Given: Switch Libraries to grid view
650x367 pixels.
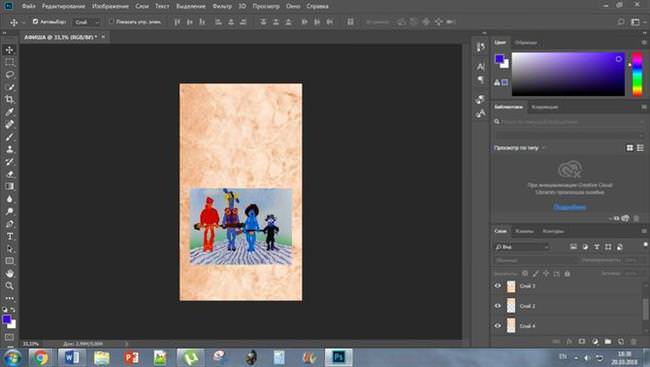Looking at the screenshot, I should [630, 148].
